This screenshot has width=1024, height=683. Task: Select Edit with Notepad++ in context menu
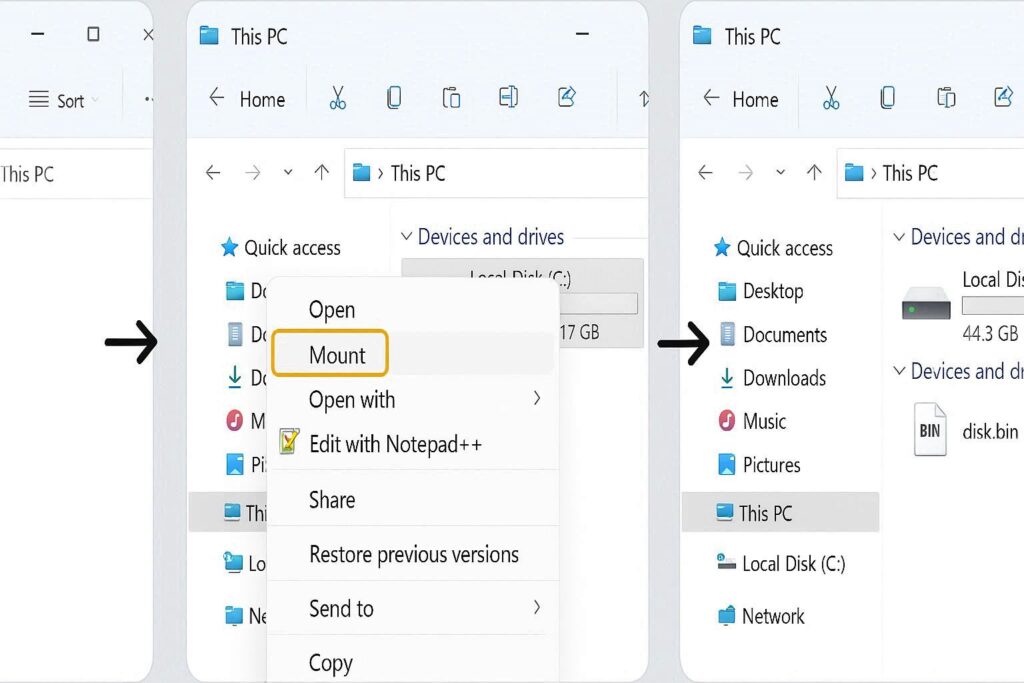tap(395, 444)
